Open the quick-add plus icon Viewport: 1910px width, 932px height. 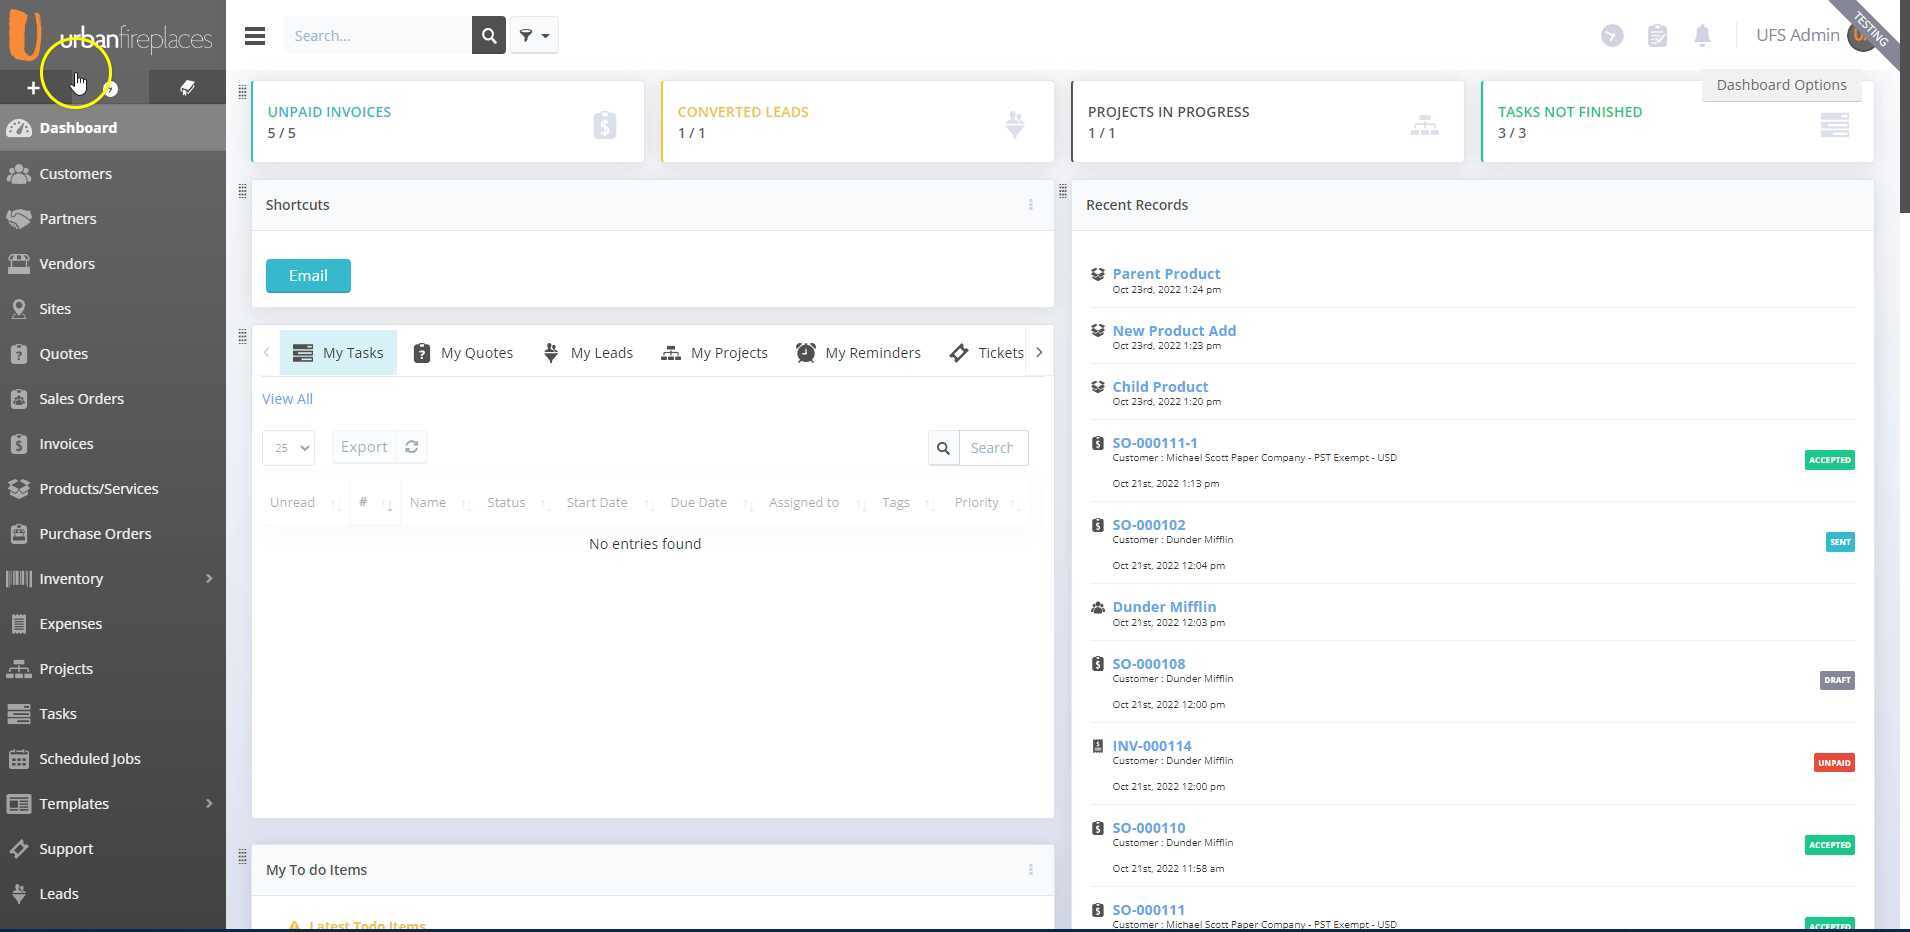(33, 88)
